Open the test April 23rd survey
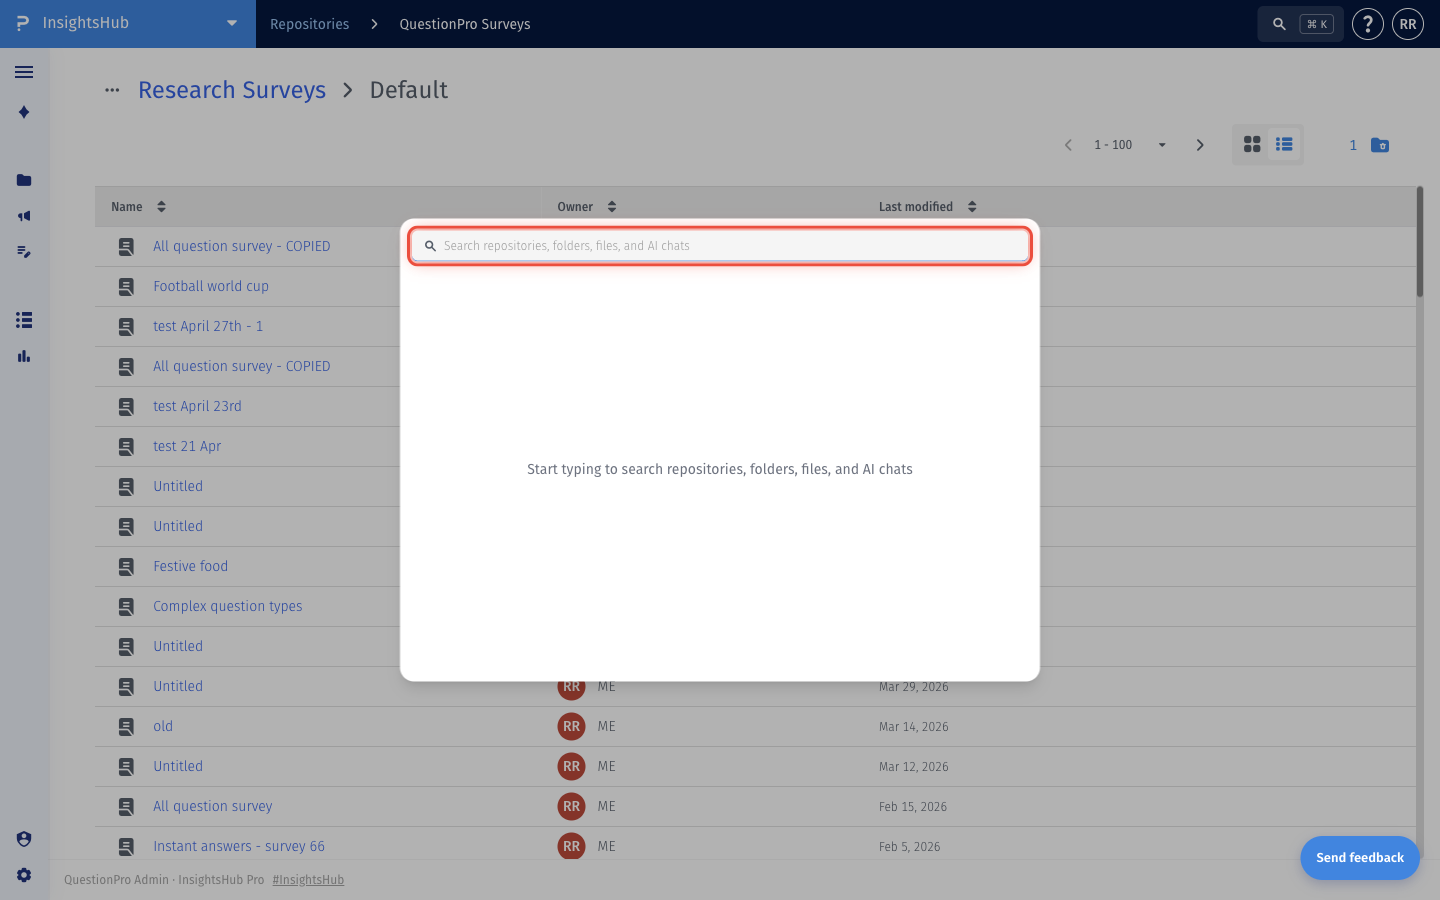This screenshot has width=1440, height=900. [197, 406]
